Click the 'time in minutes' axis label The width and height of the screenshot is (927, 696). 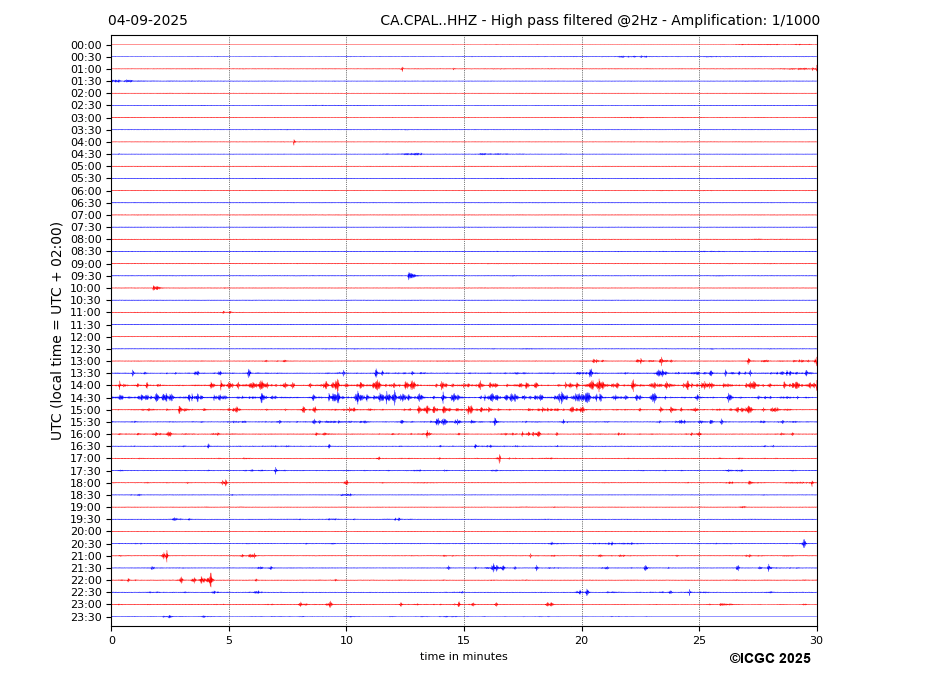464,656
